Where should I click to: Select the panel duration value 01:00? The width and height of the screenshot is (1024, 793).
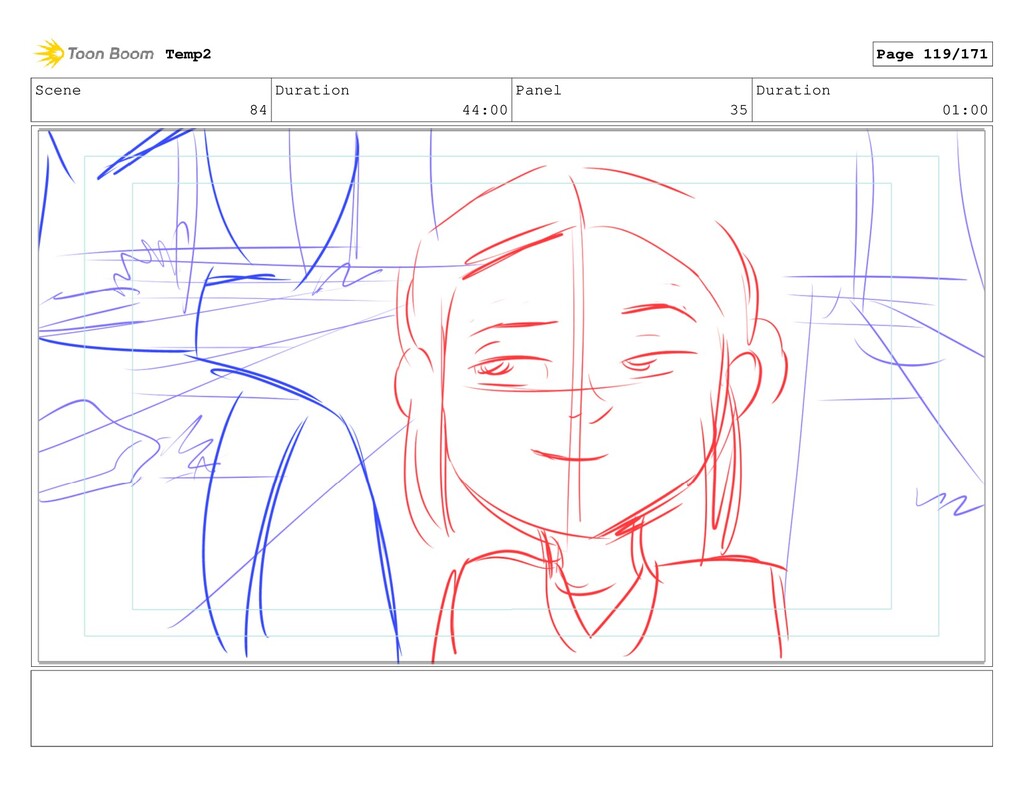click(965, 110)
